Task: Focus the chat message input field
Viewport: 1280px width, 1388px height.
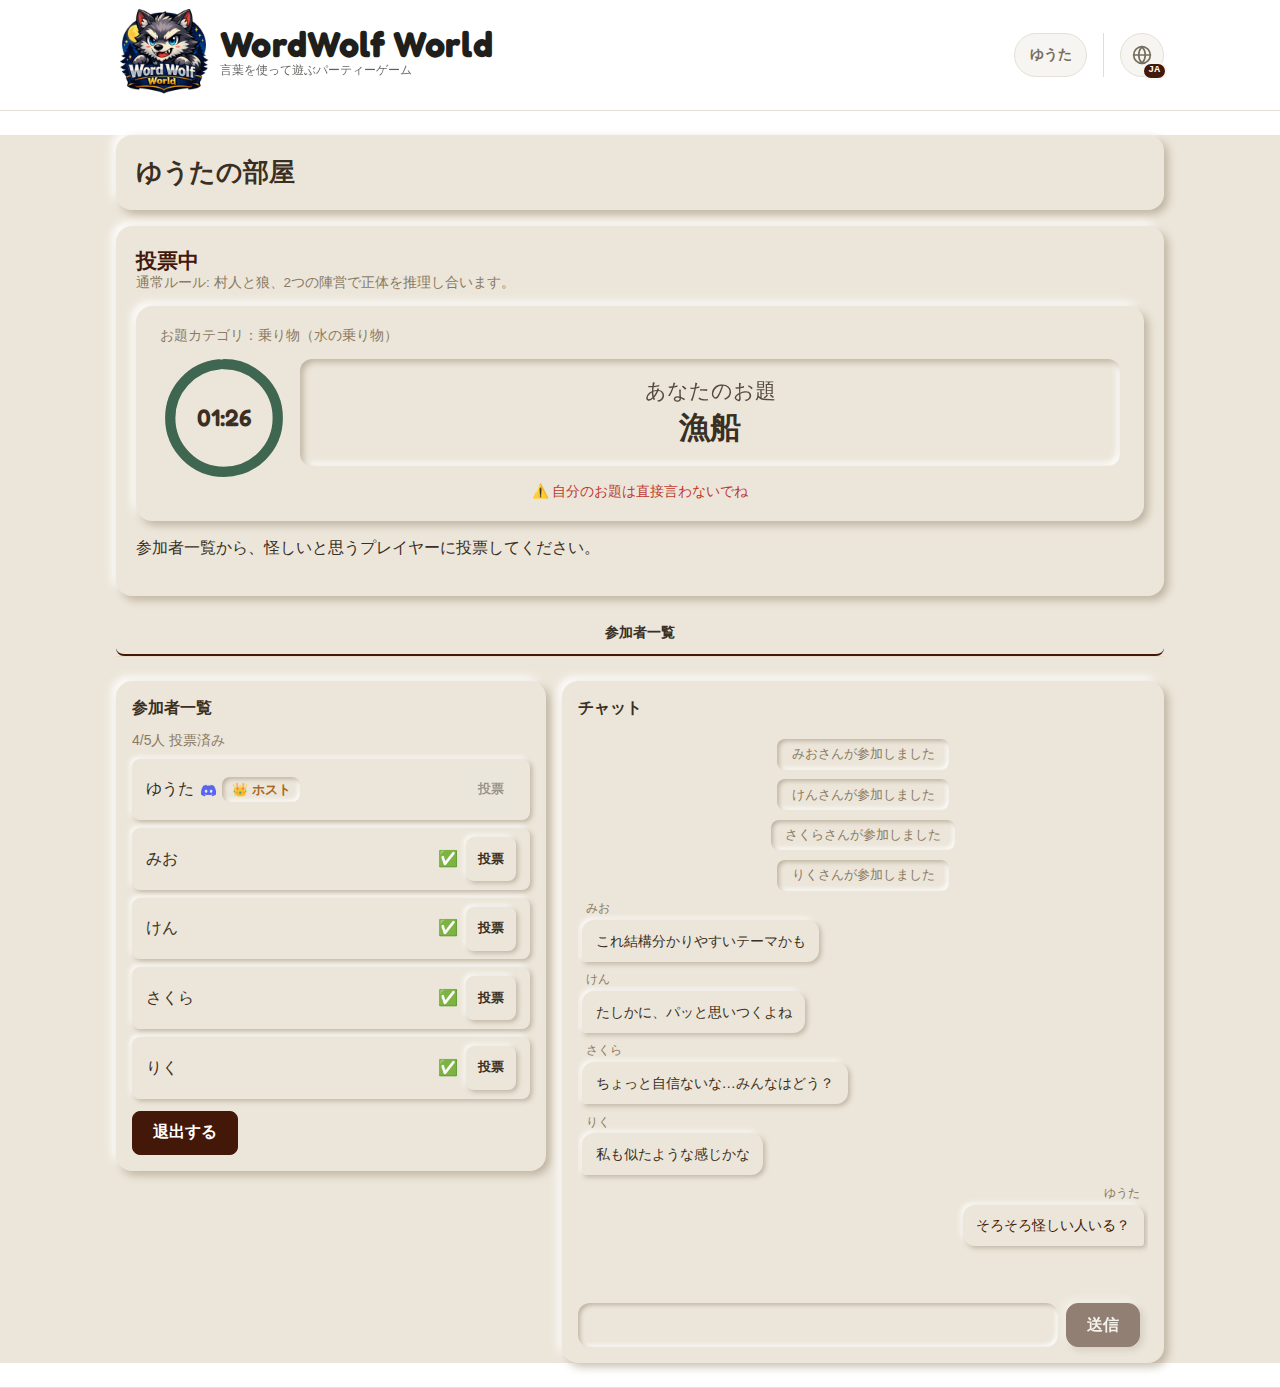Action: pos(817,1325)
